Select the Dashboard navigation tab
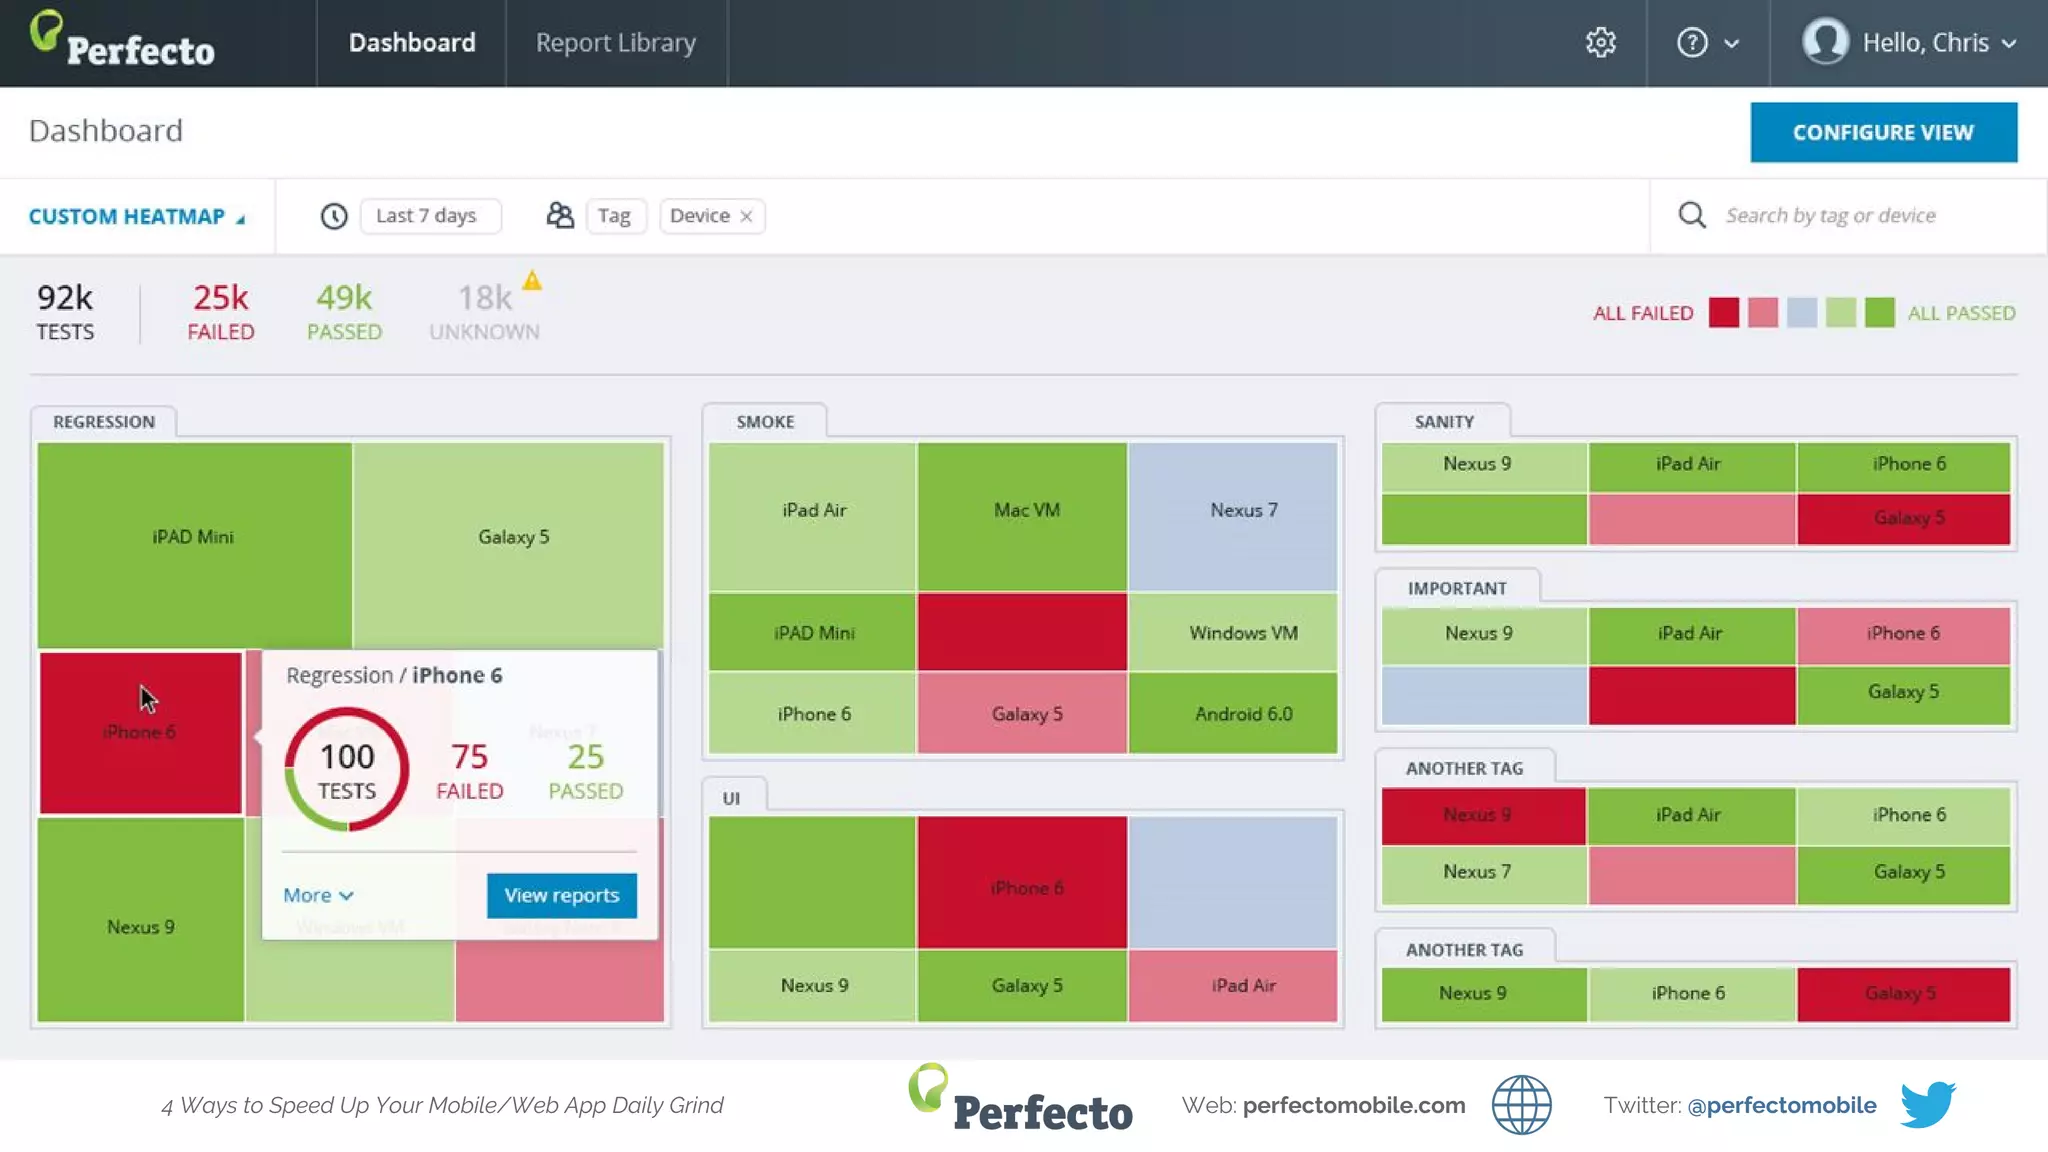 pyautogui.click(x=411, y=43)
